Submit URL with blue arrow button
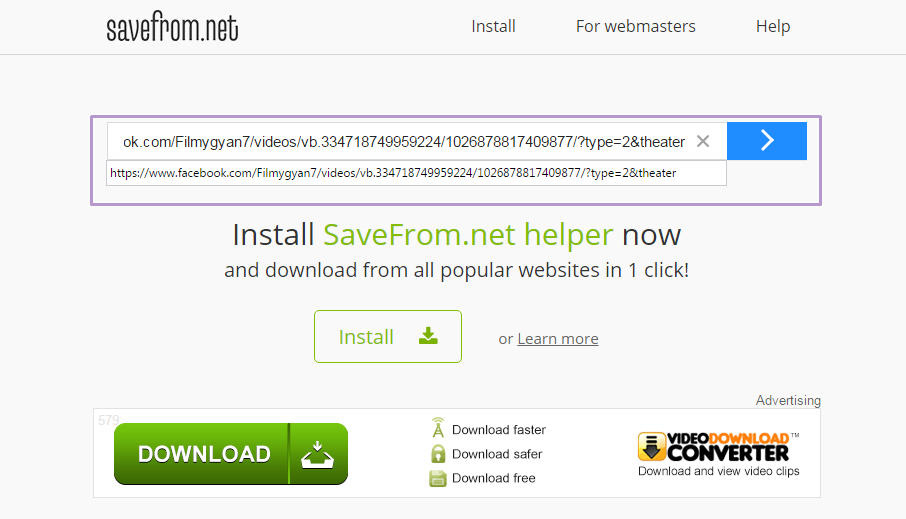Viewport: 906px width, 519px height. [767, 140]
